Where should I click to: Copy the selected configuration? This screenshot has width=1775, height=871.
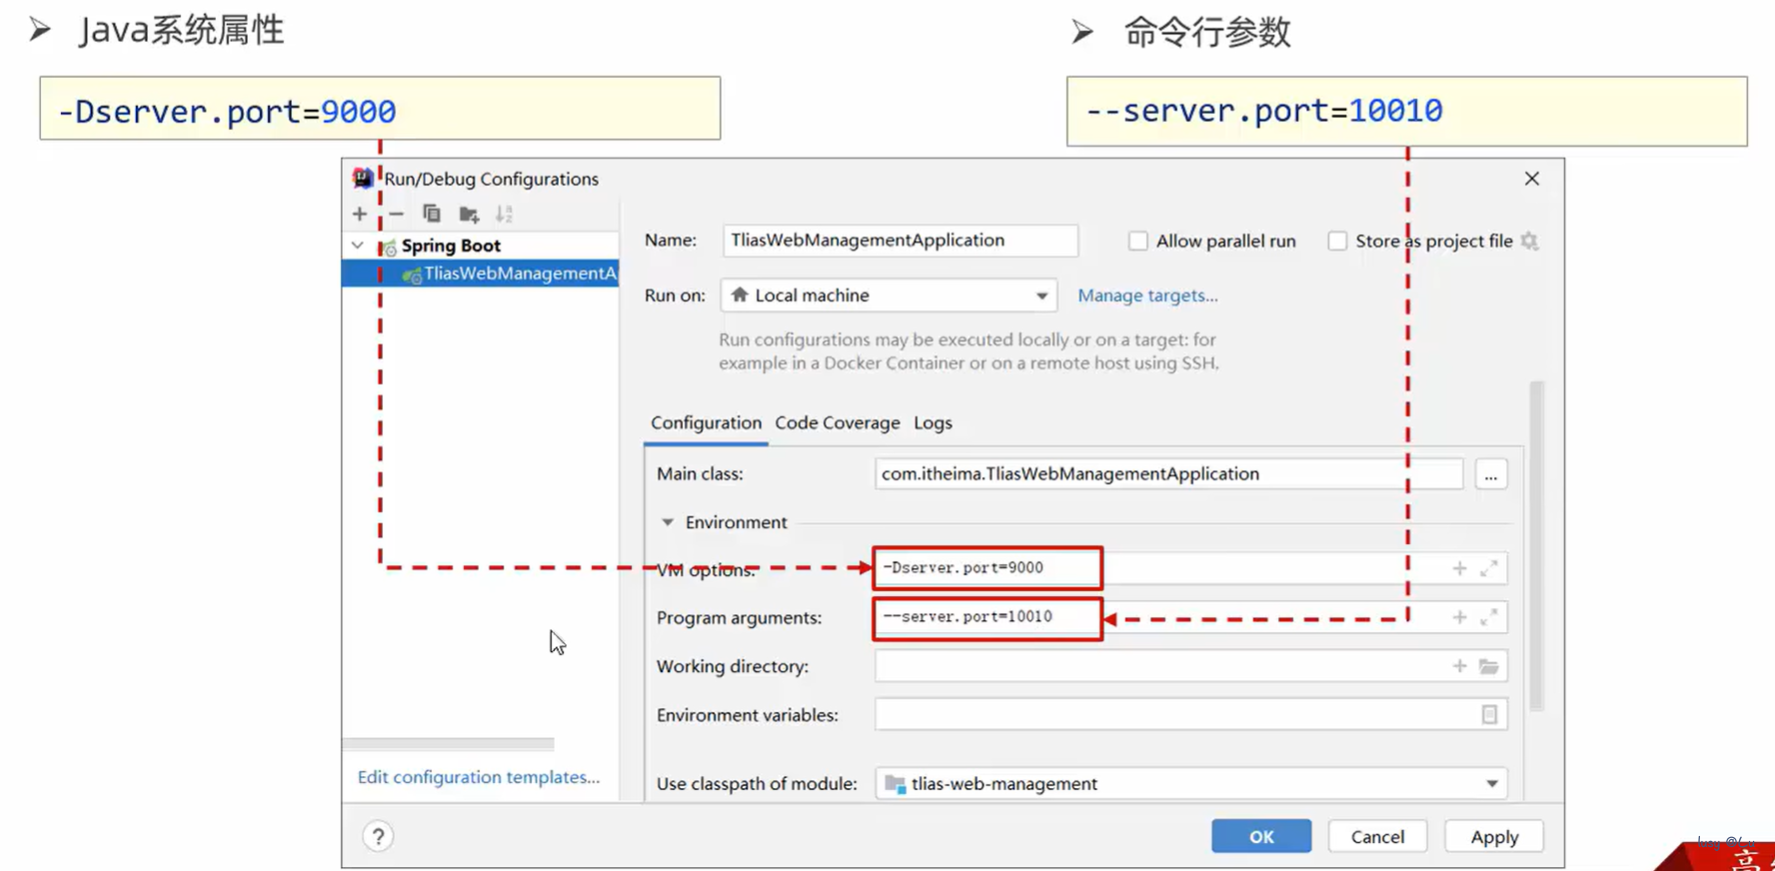pos(432,214)
